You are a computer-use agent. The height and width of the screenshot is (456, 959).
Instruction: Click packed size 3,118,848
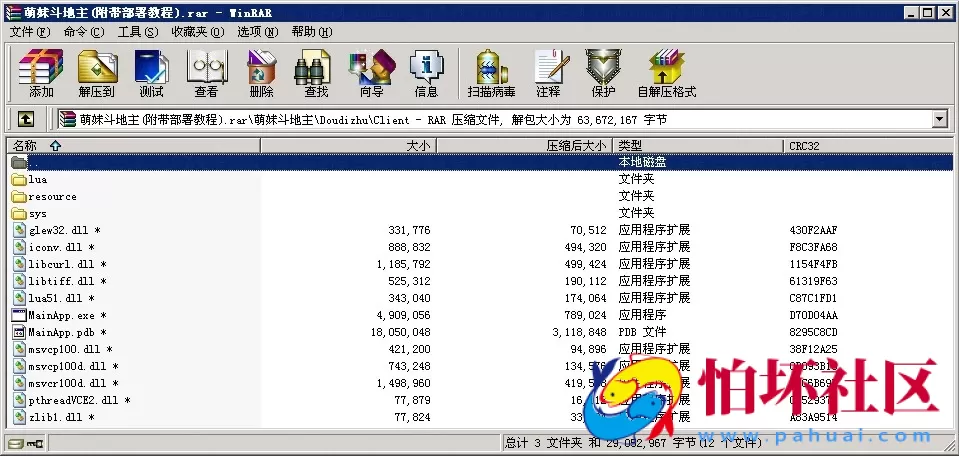(580, 333)
